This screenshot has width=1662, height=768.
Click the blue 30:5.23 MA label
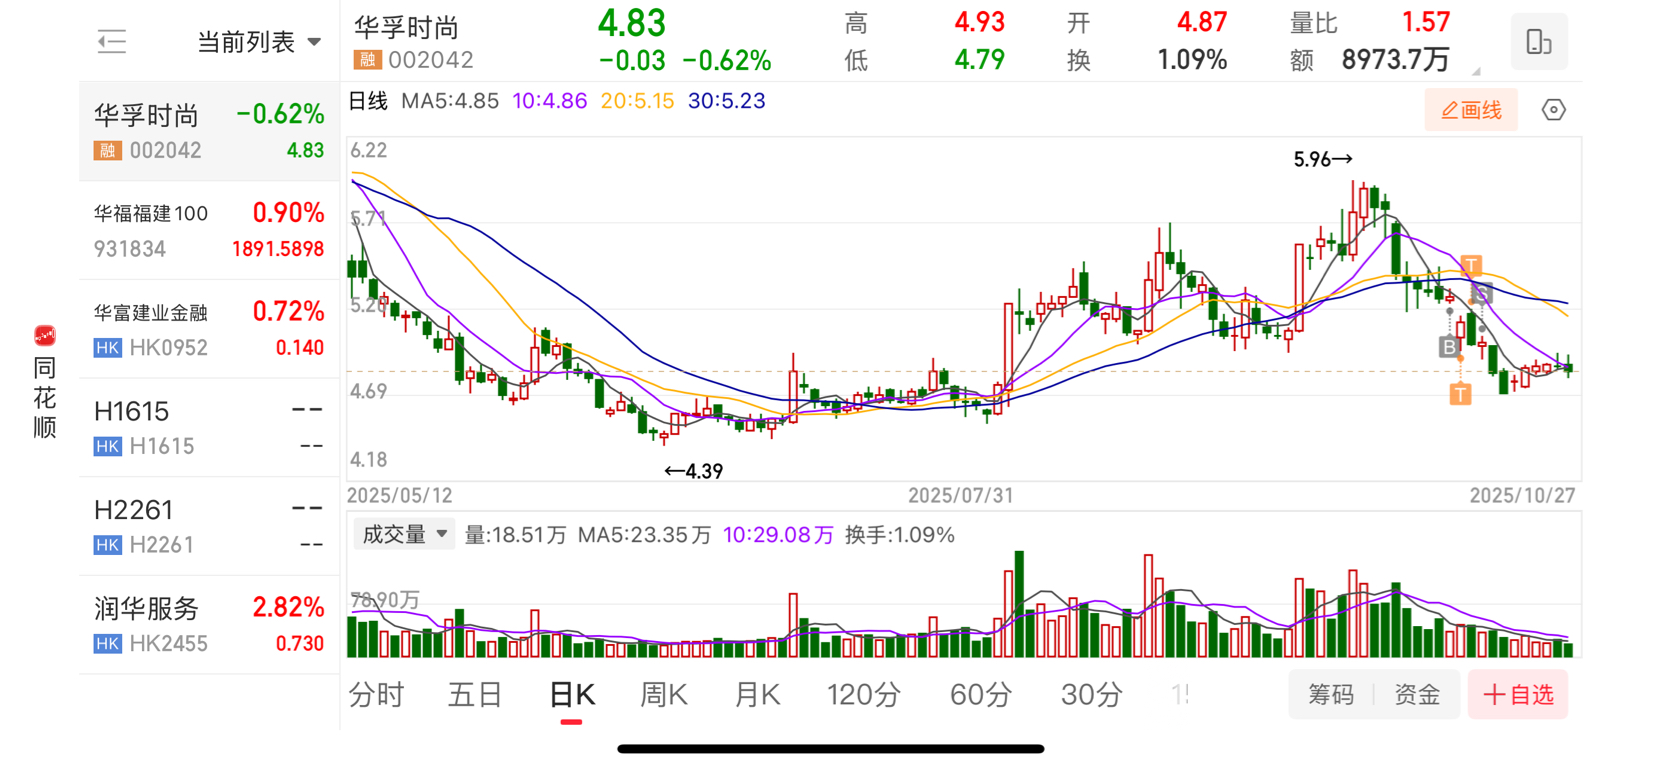[x=726, y=101]
